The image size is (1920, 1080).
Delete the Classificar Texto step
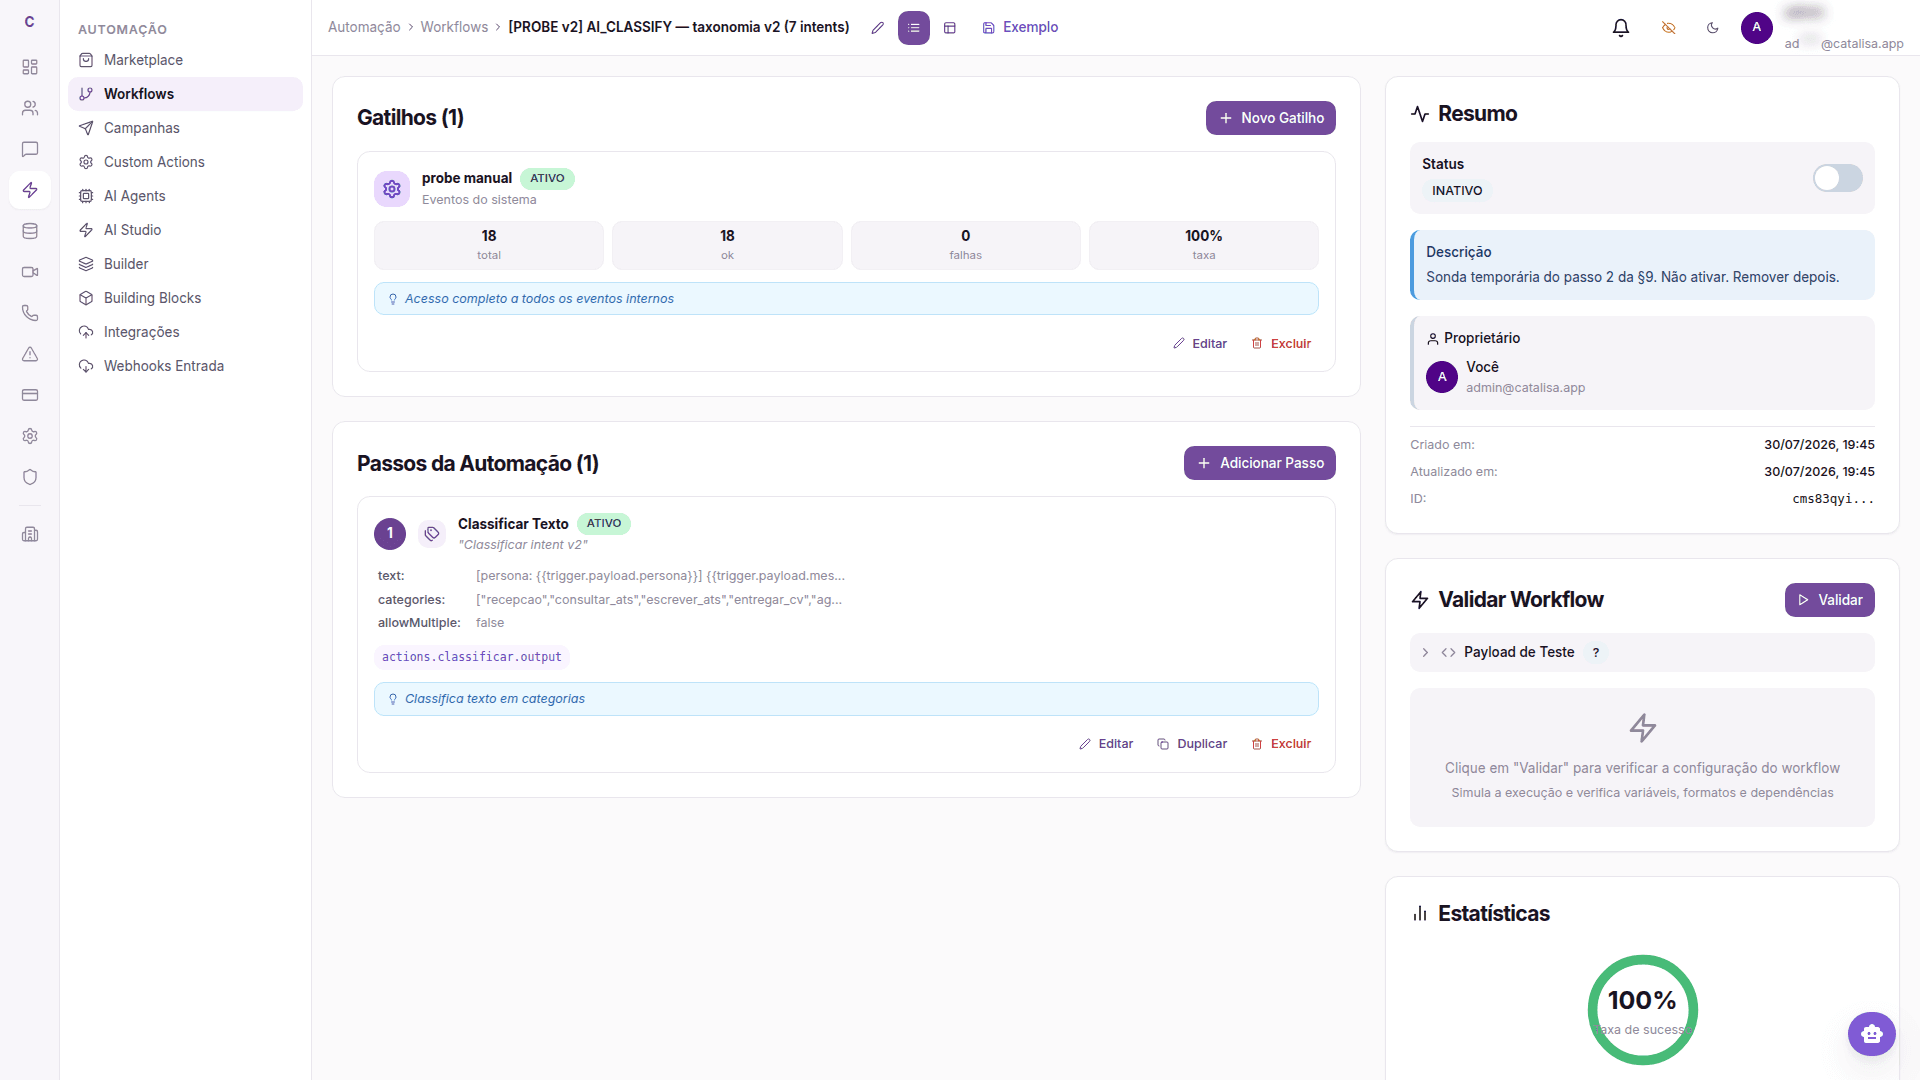1281,744
